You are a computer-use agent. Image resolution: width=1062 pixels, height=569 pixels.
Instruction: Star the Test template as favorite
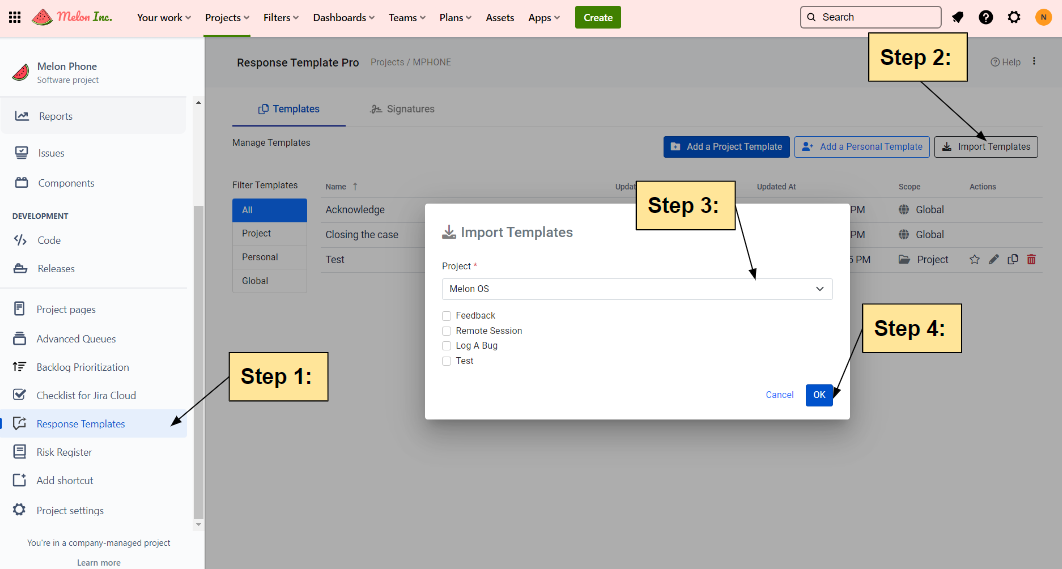coord(975,260)
